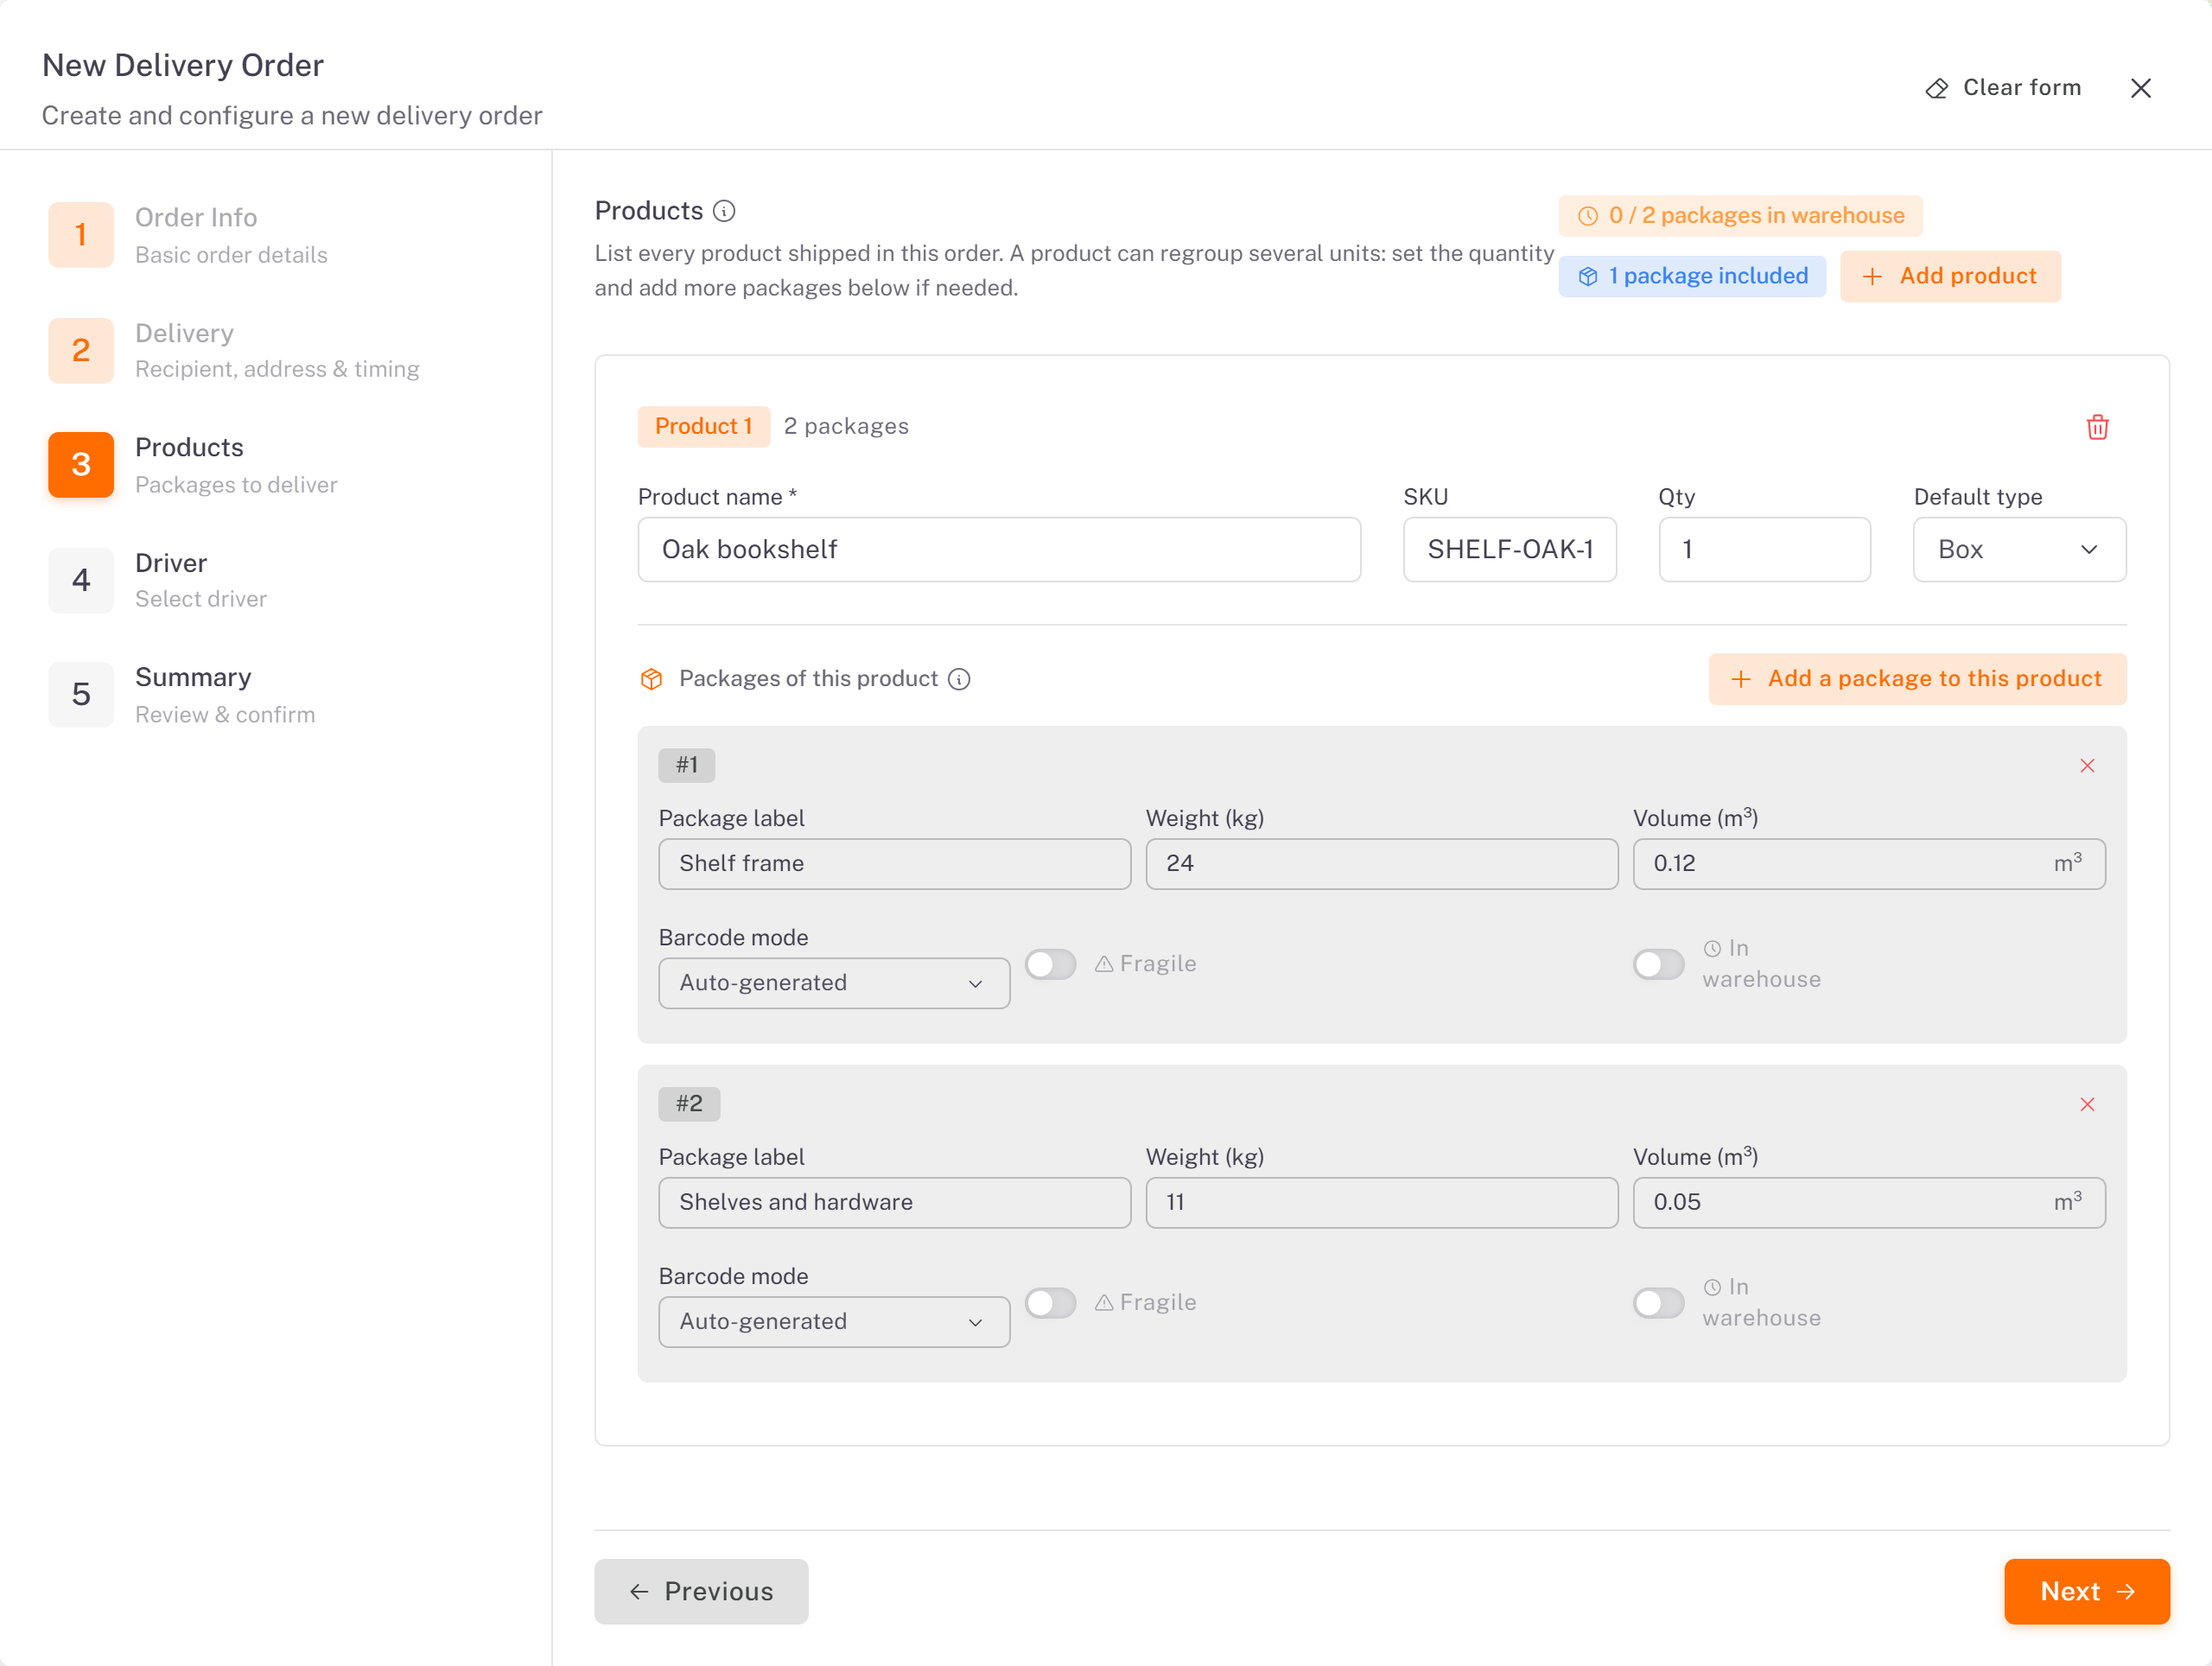
Task: Open Barcode mode dropdown for package #1
Action: tap(834, 983)
